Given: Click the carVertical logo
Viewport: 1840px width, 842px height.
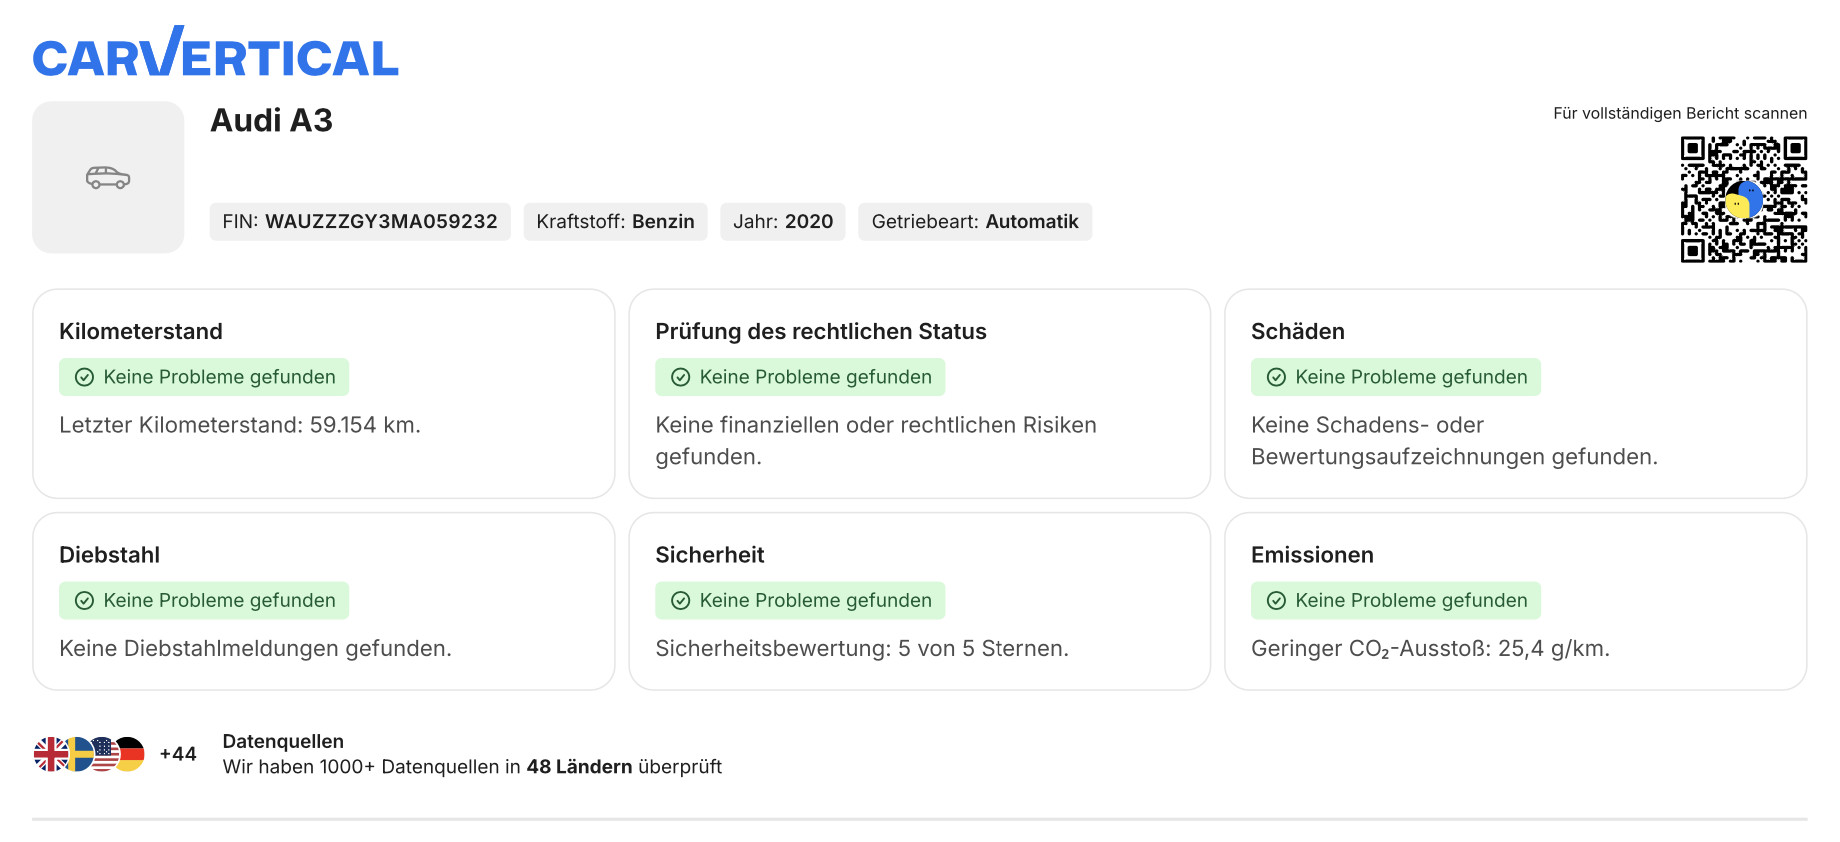Looking at the screenshot, I should (215, 55).
